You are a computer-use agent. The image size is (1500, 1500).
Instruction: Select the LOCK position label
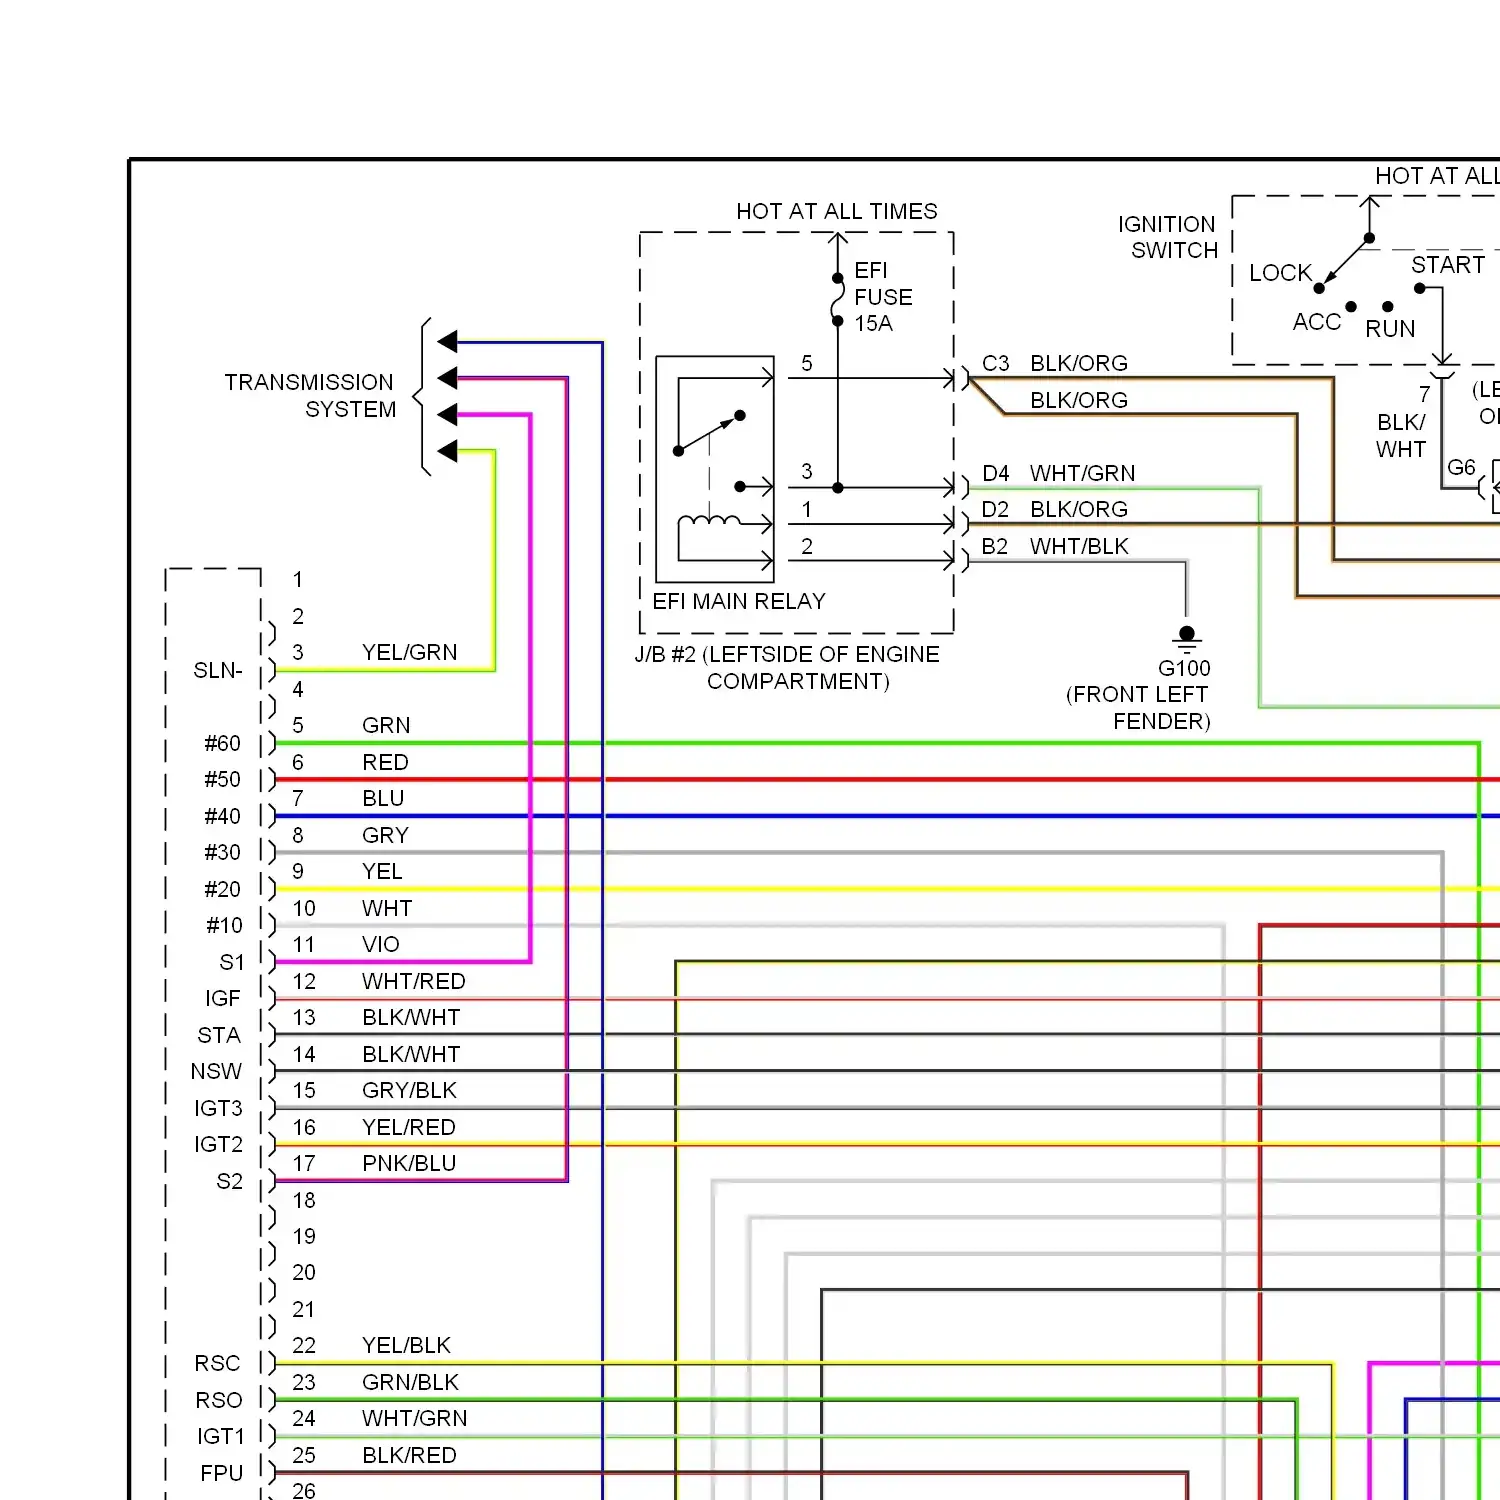click(x=1280, y=273)
